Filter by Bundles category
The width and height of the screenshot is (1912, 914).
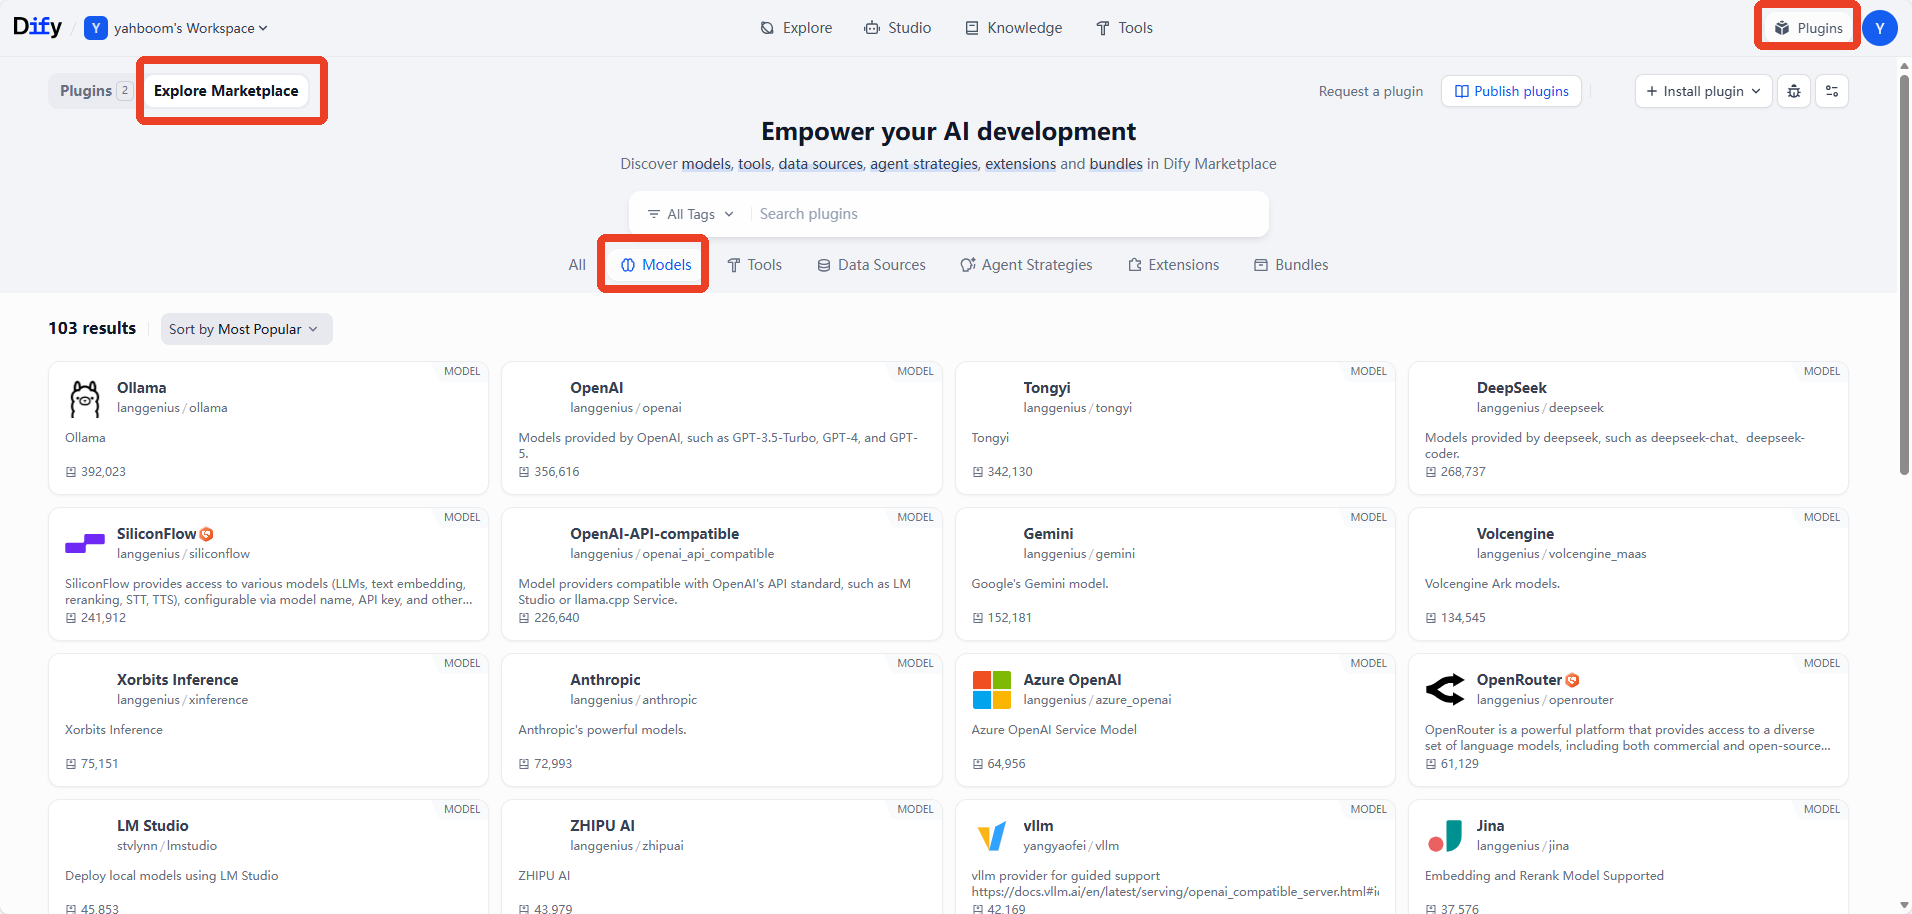coord(1291,265)
